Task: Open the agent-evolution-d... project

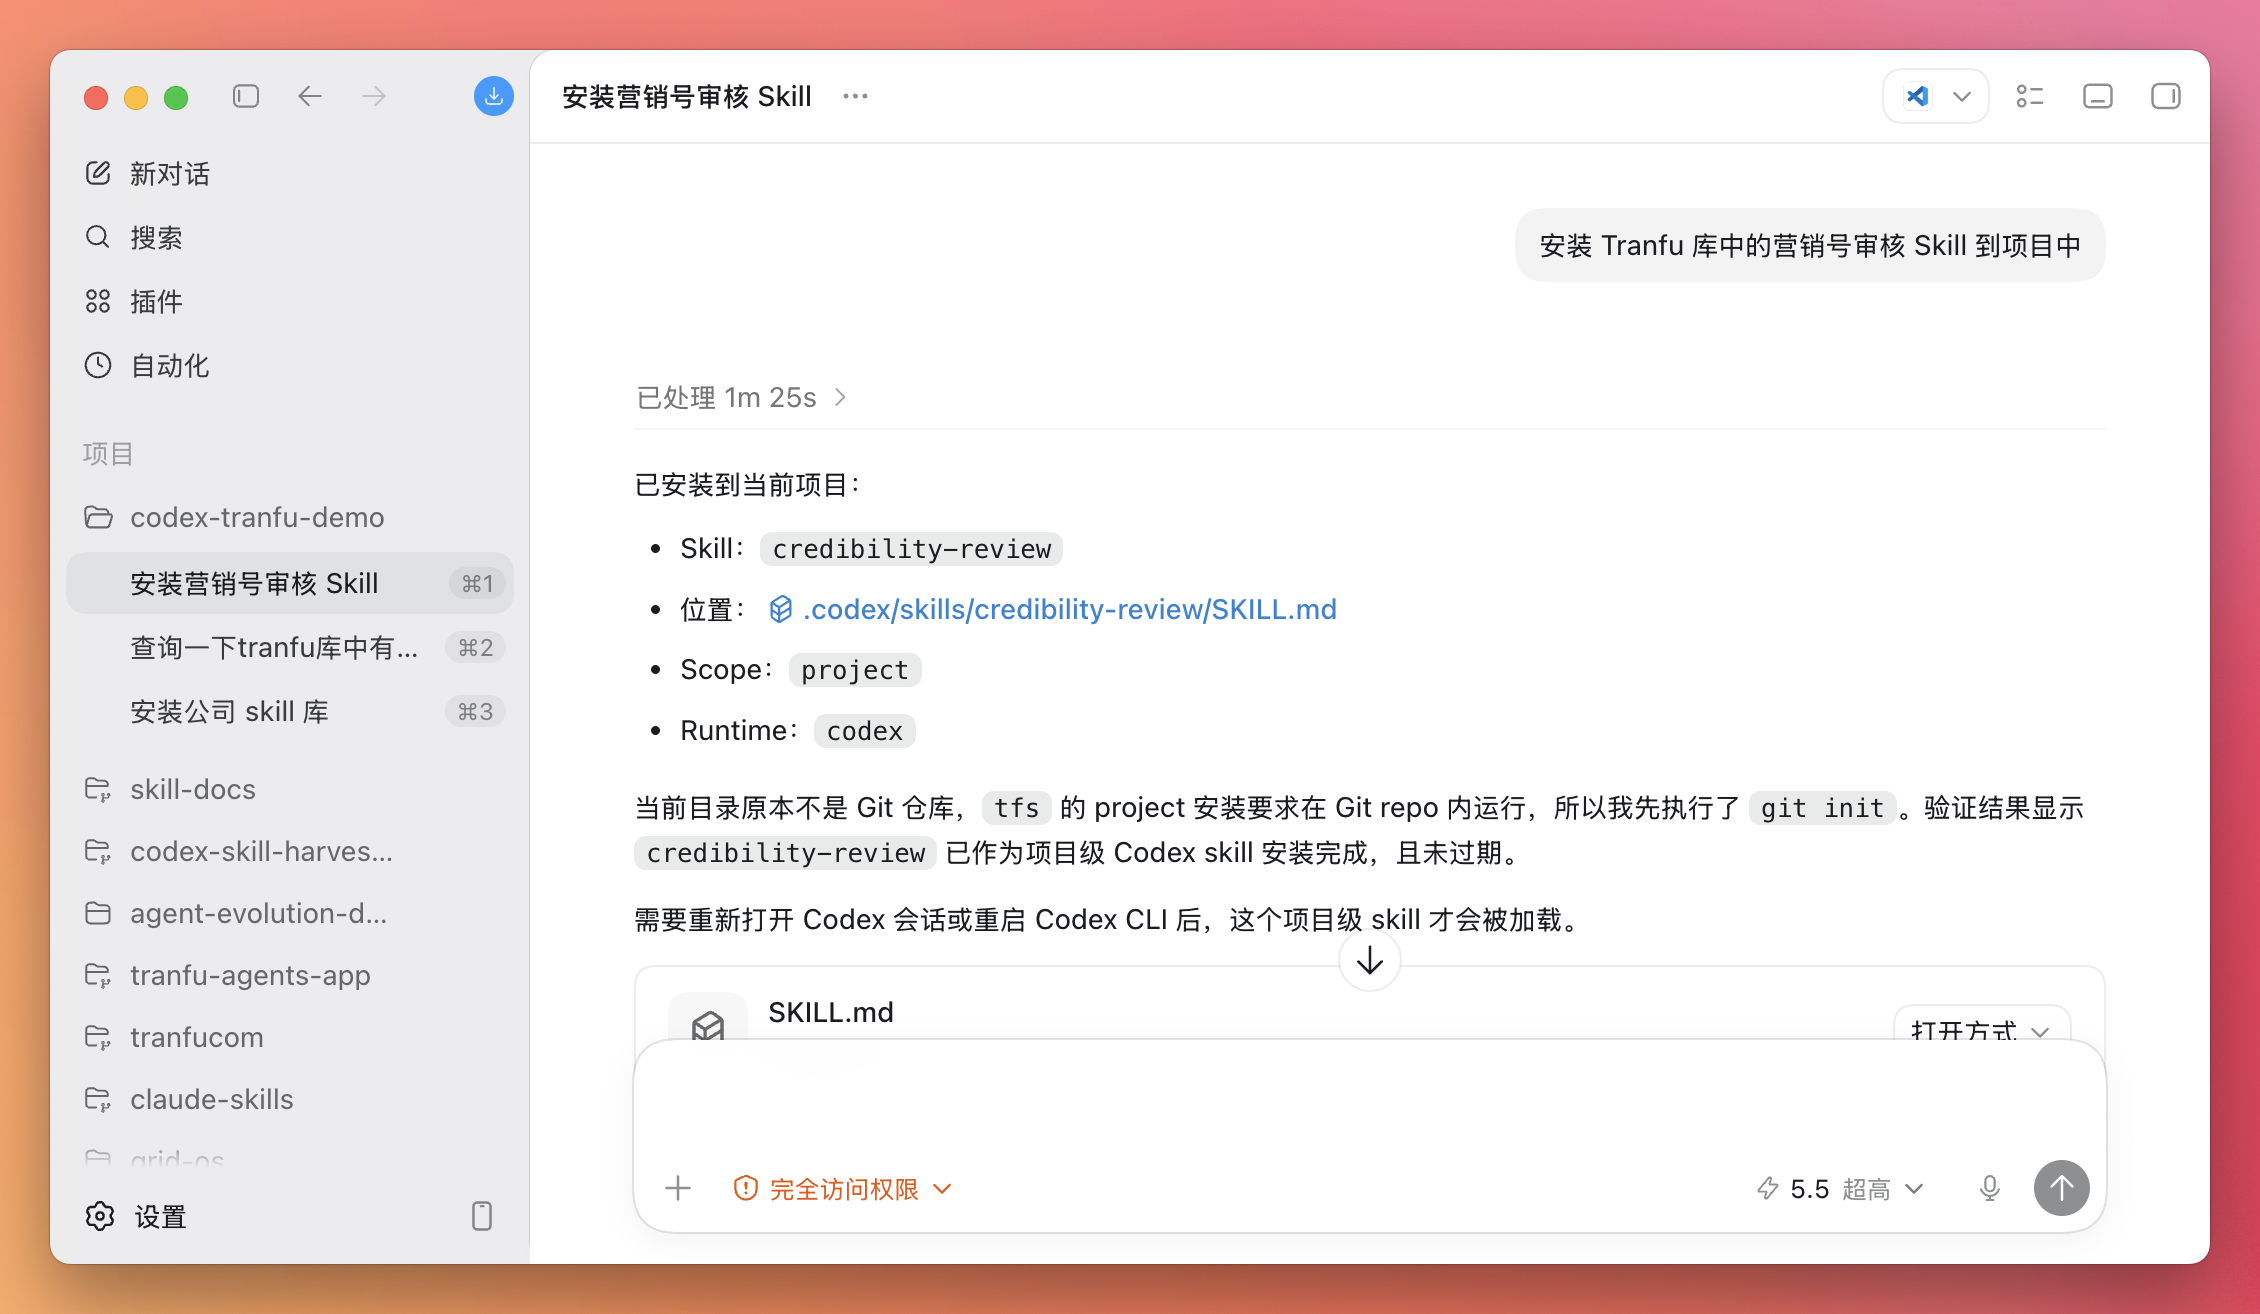Action: [x=290, y=913]
